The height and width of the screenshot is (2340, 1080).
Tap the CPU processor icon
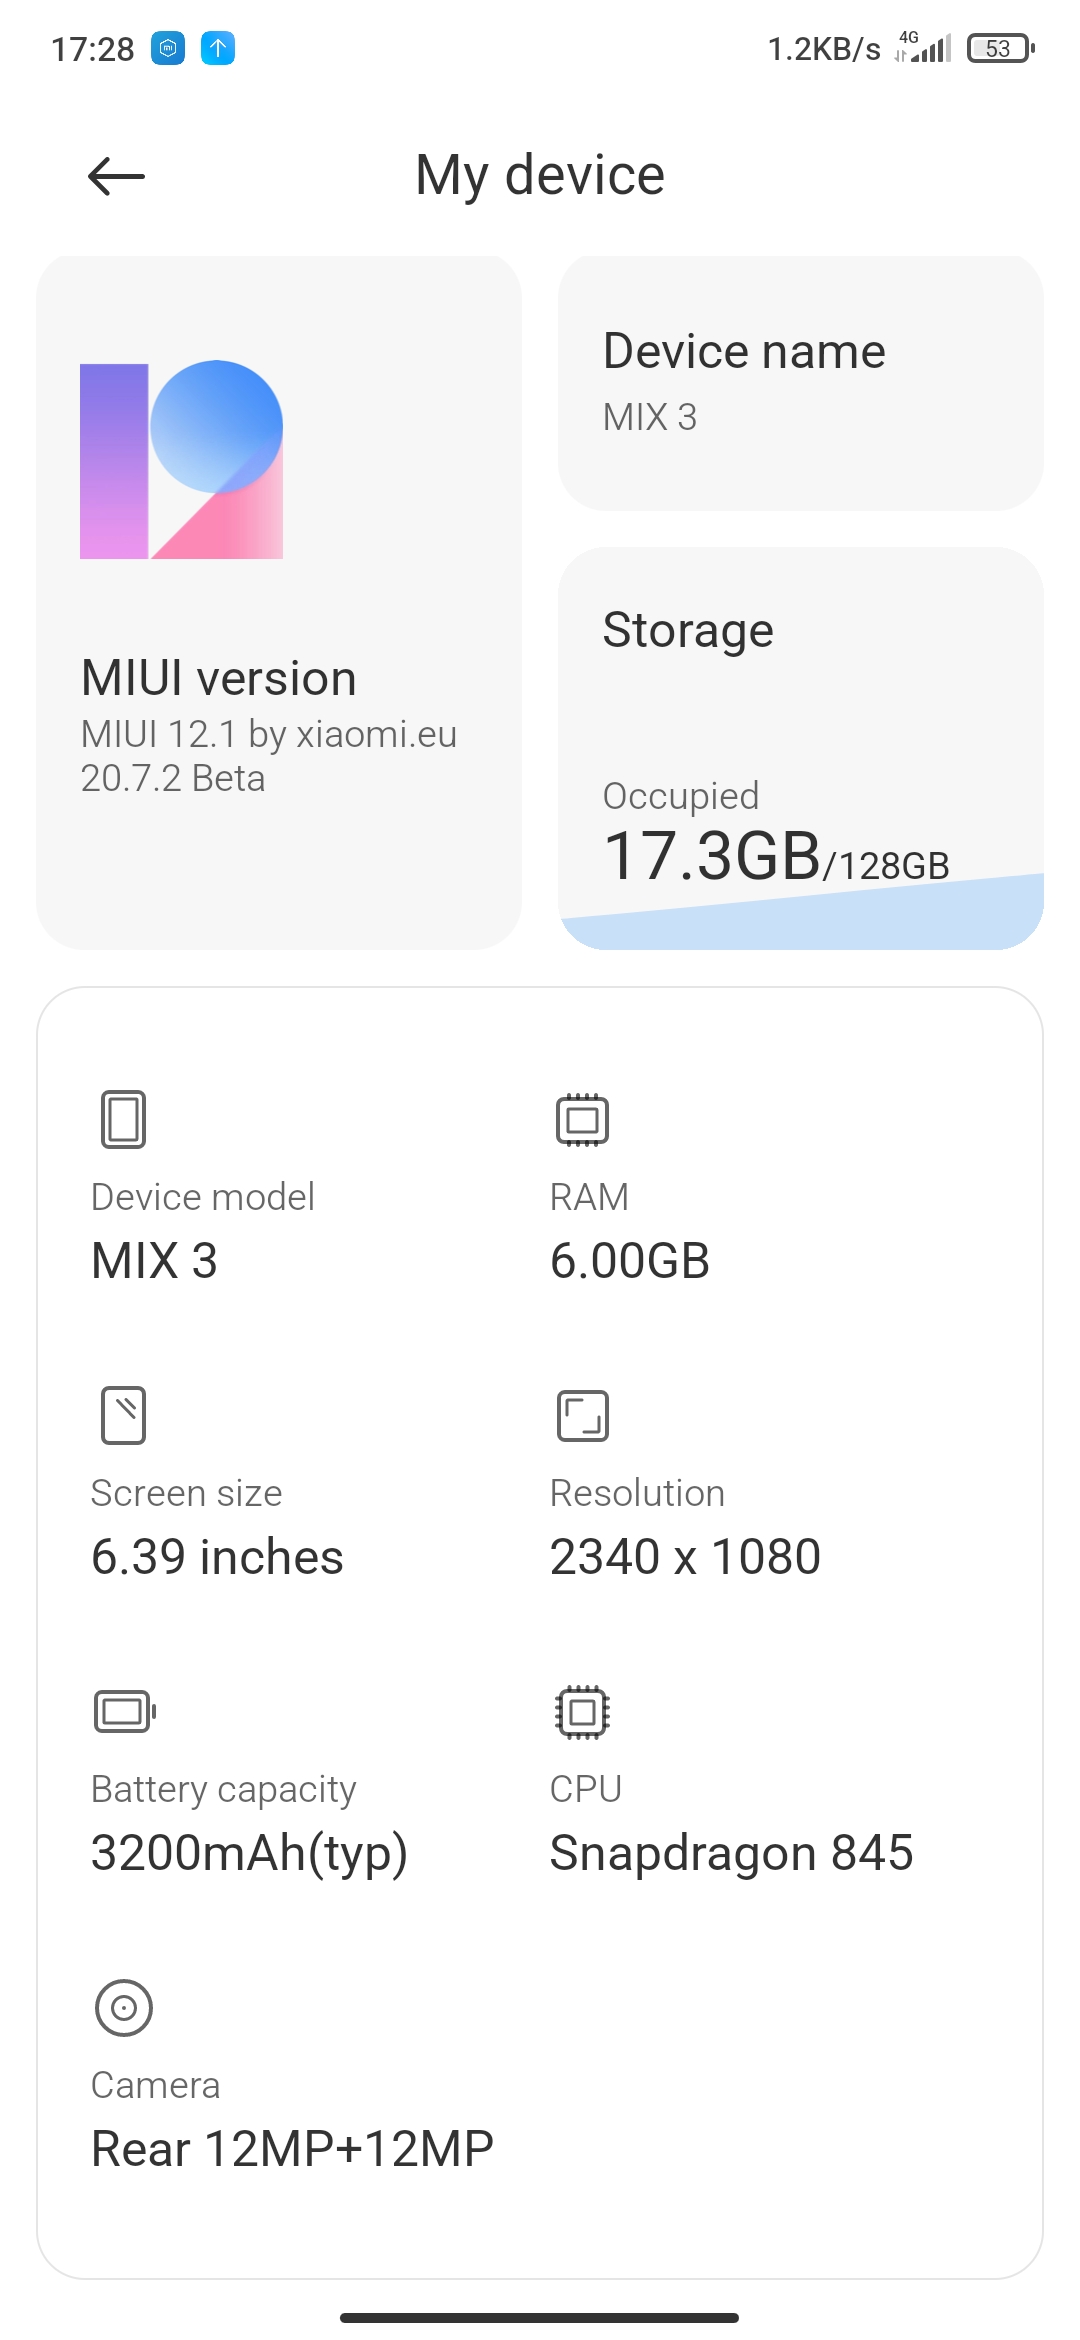[582, 1711]
